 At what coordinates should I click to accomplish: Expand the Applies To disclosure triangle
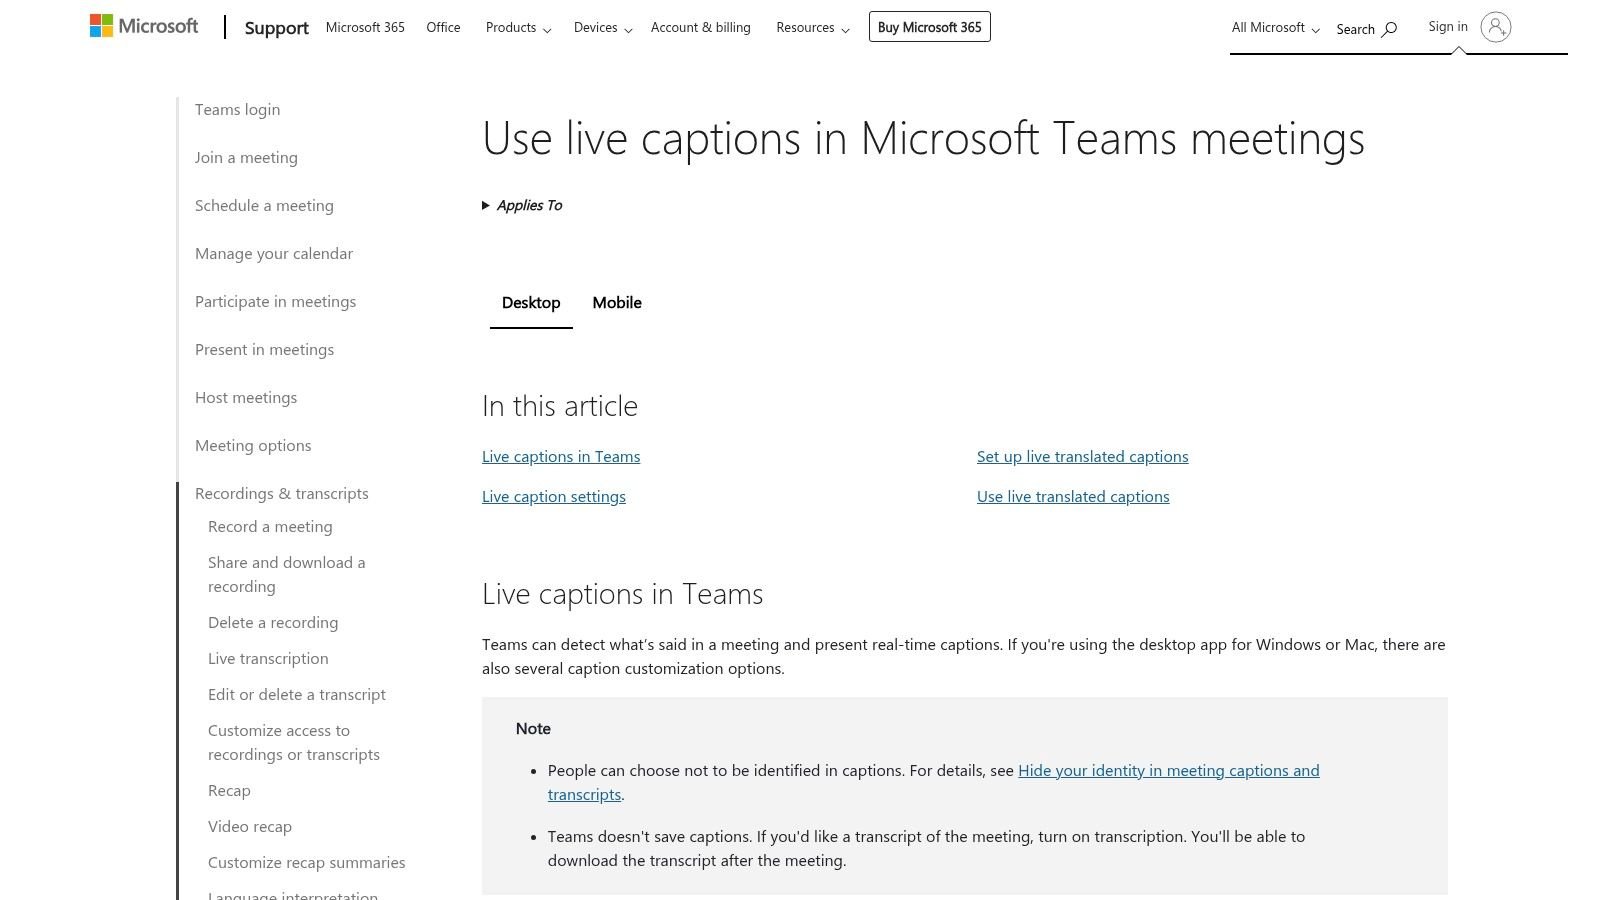pos(486,205)
